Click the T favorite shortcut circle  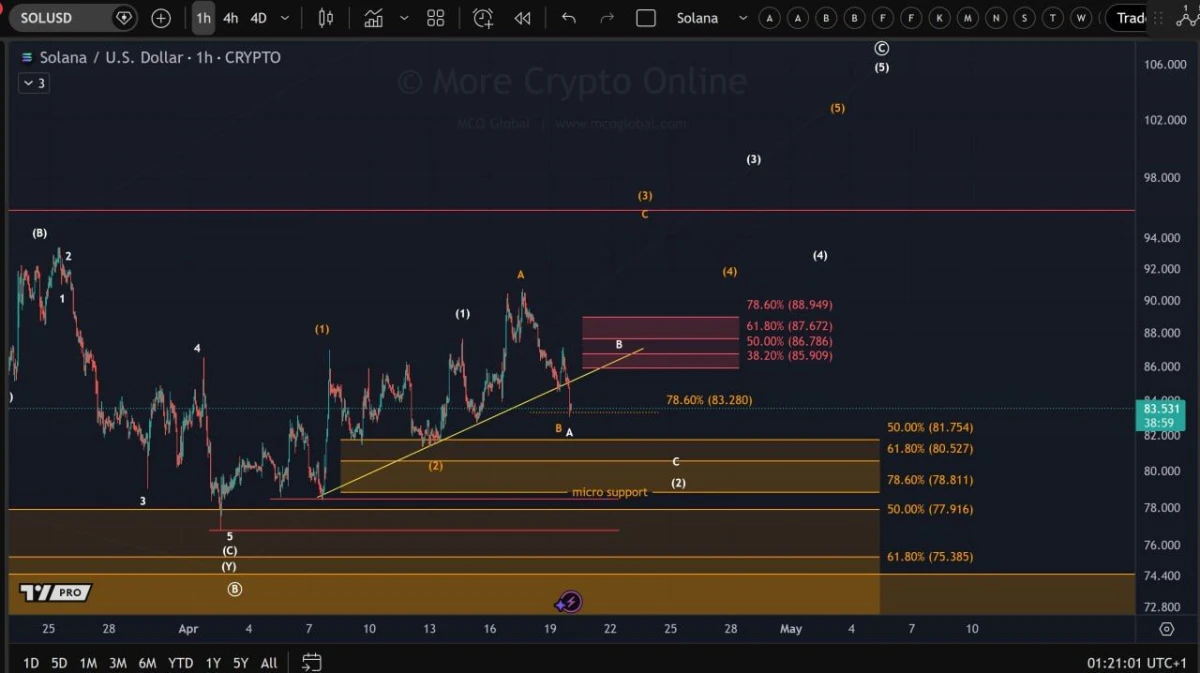1053,18
